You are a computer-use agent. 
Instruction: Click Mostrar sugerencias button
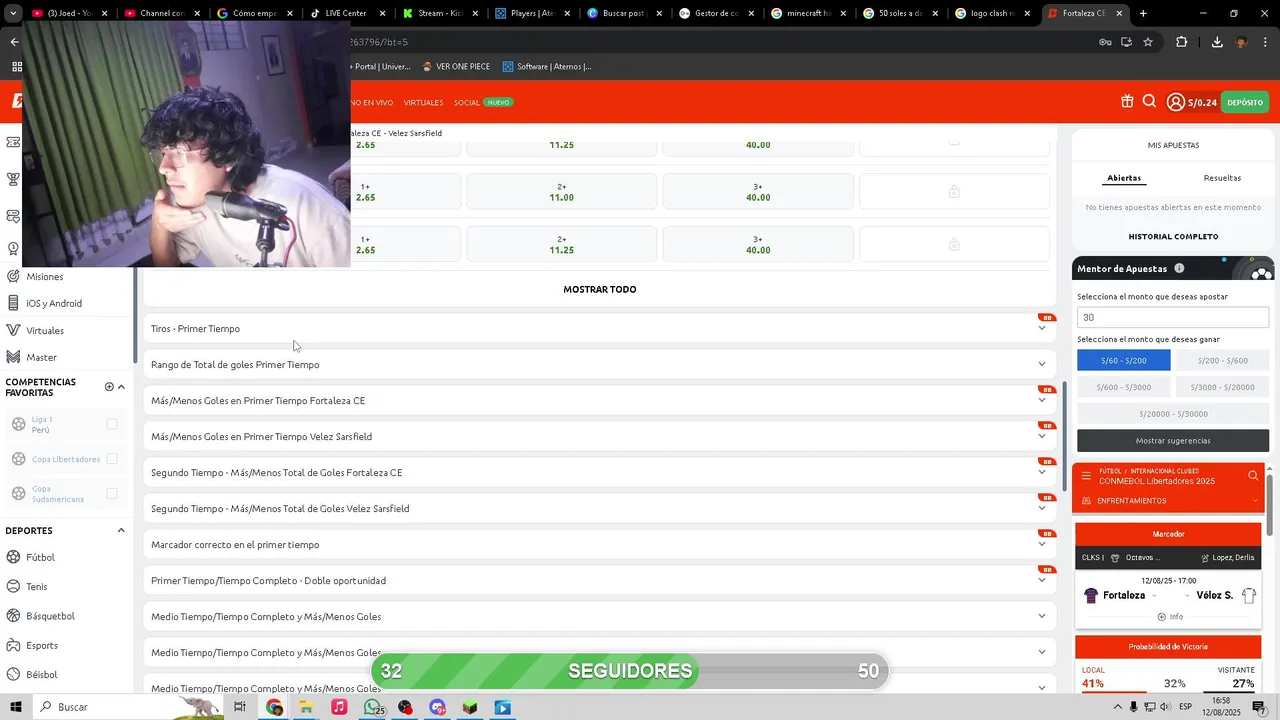point(1173,440)
